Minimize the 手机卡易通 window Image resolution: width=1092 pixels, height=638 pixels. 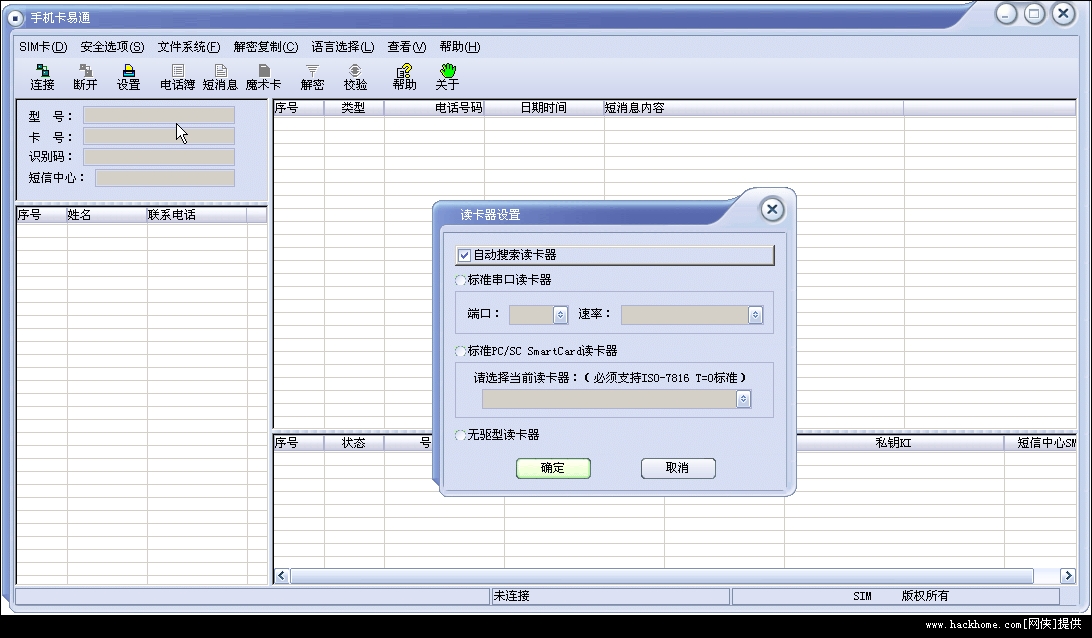click(x=1006, y=14)
